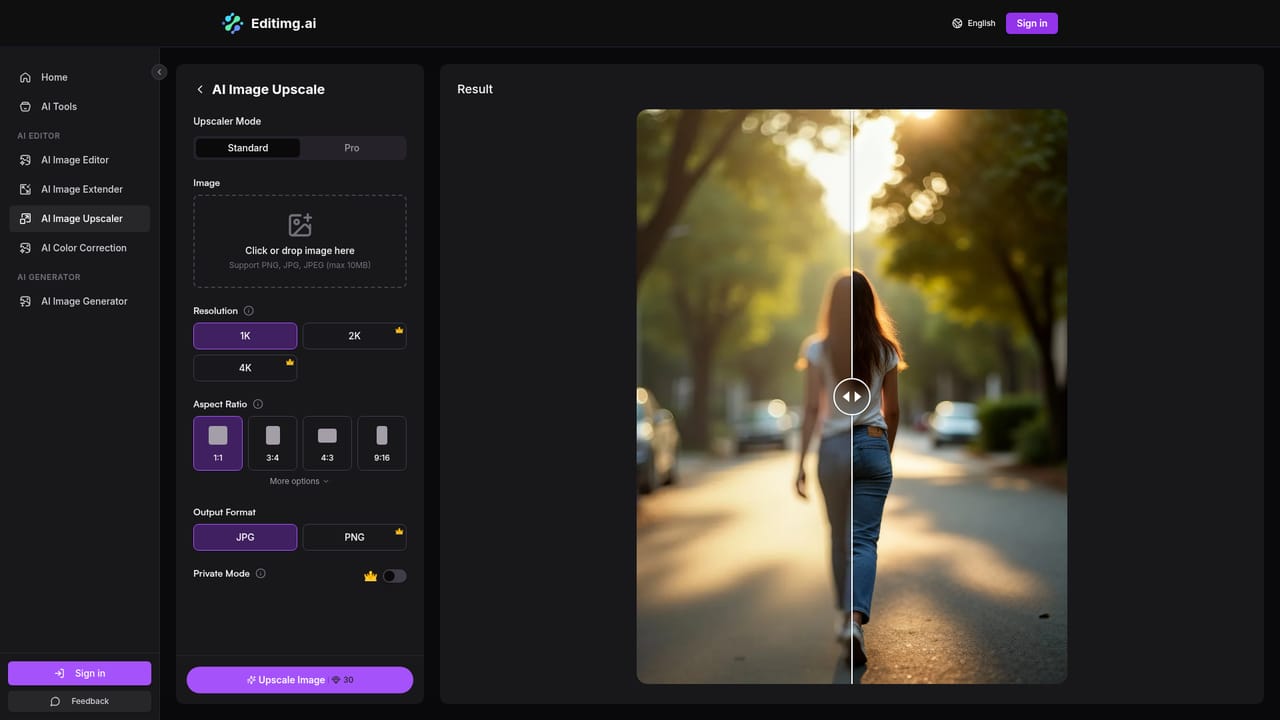Open AI Image Extender menu item

(80, 189)
